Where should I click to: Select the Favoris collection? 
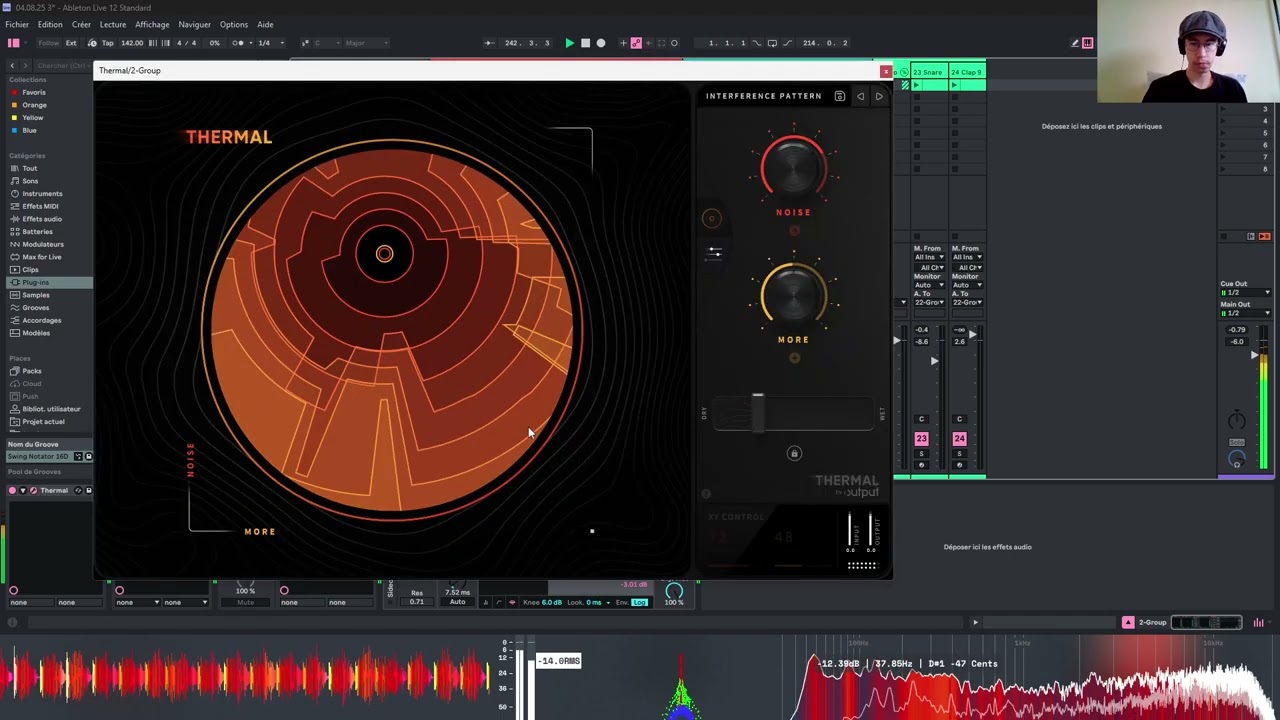coord(34,92)
